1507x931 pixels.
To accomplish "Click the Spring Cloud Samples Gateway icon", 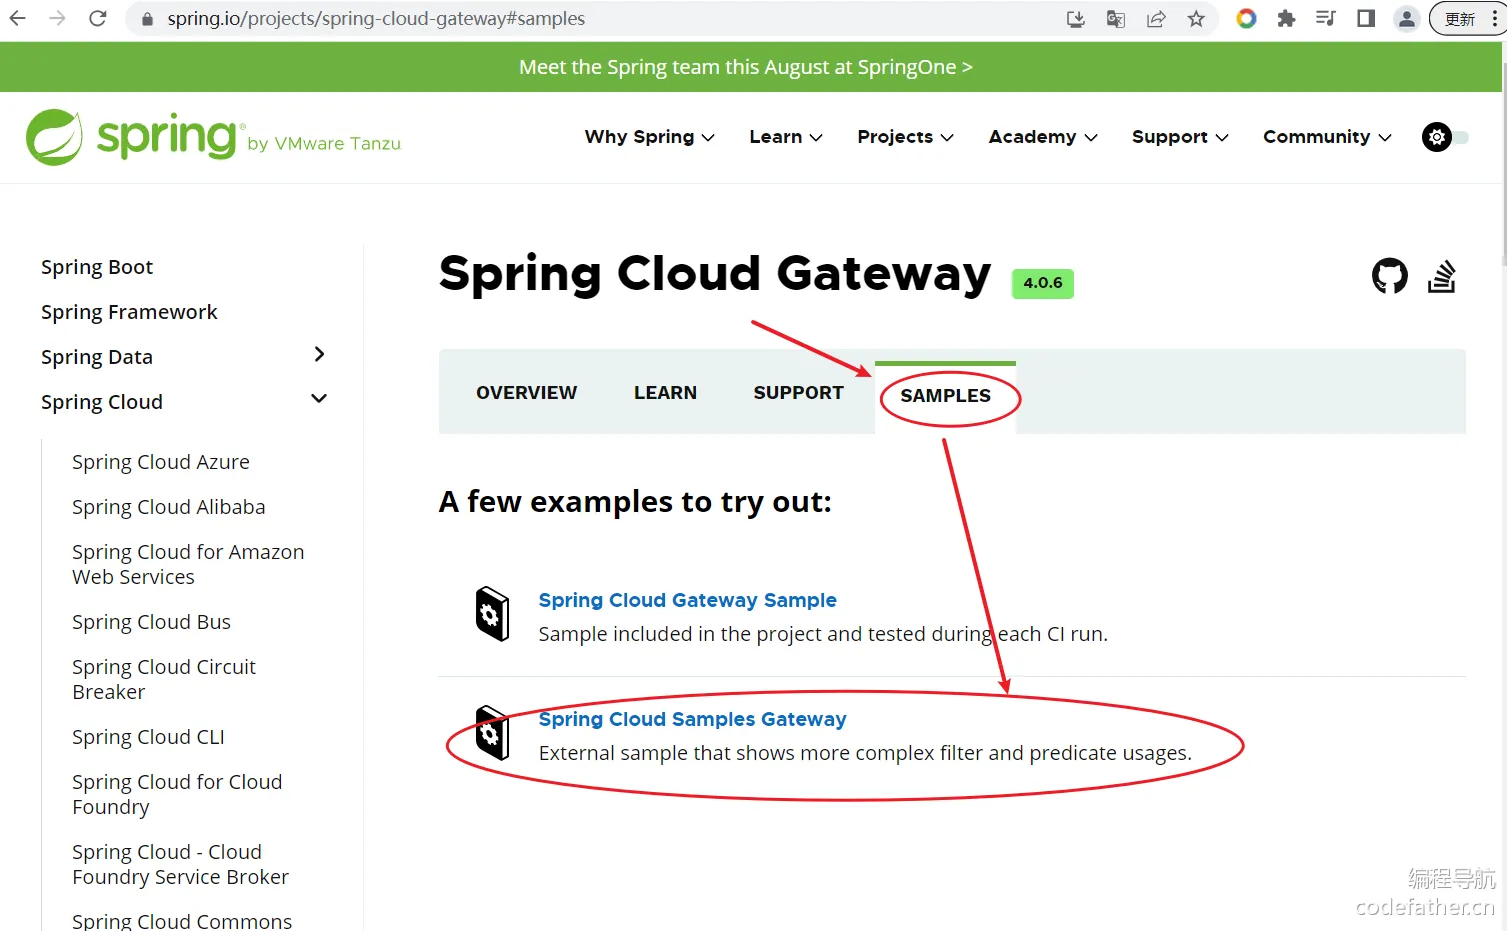I will 492,733.
